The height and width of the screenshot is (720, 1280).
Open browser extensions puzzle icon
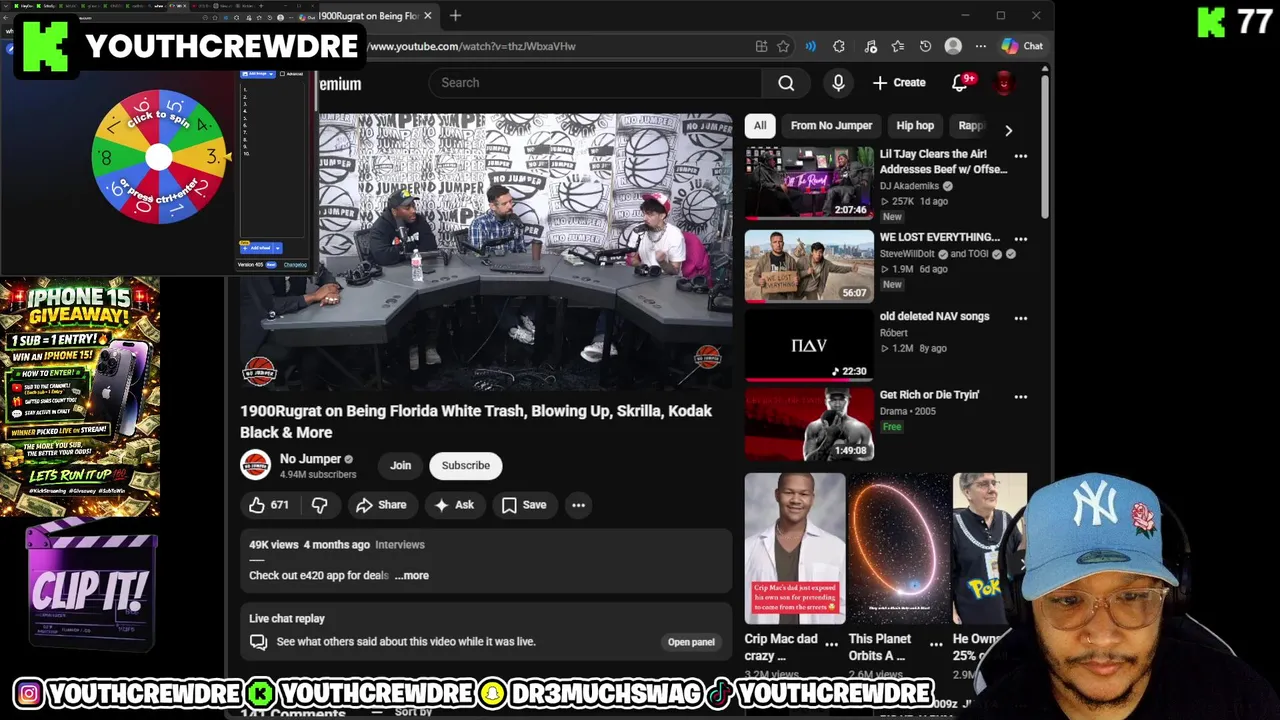click(839, 46)
